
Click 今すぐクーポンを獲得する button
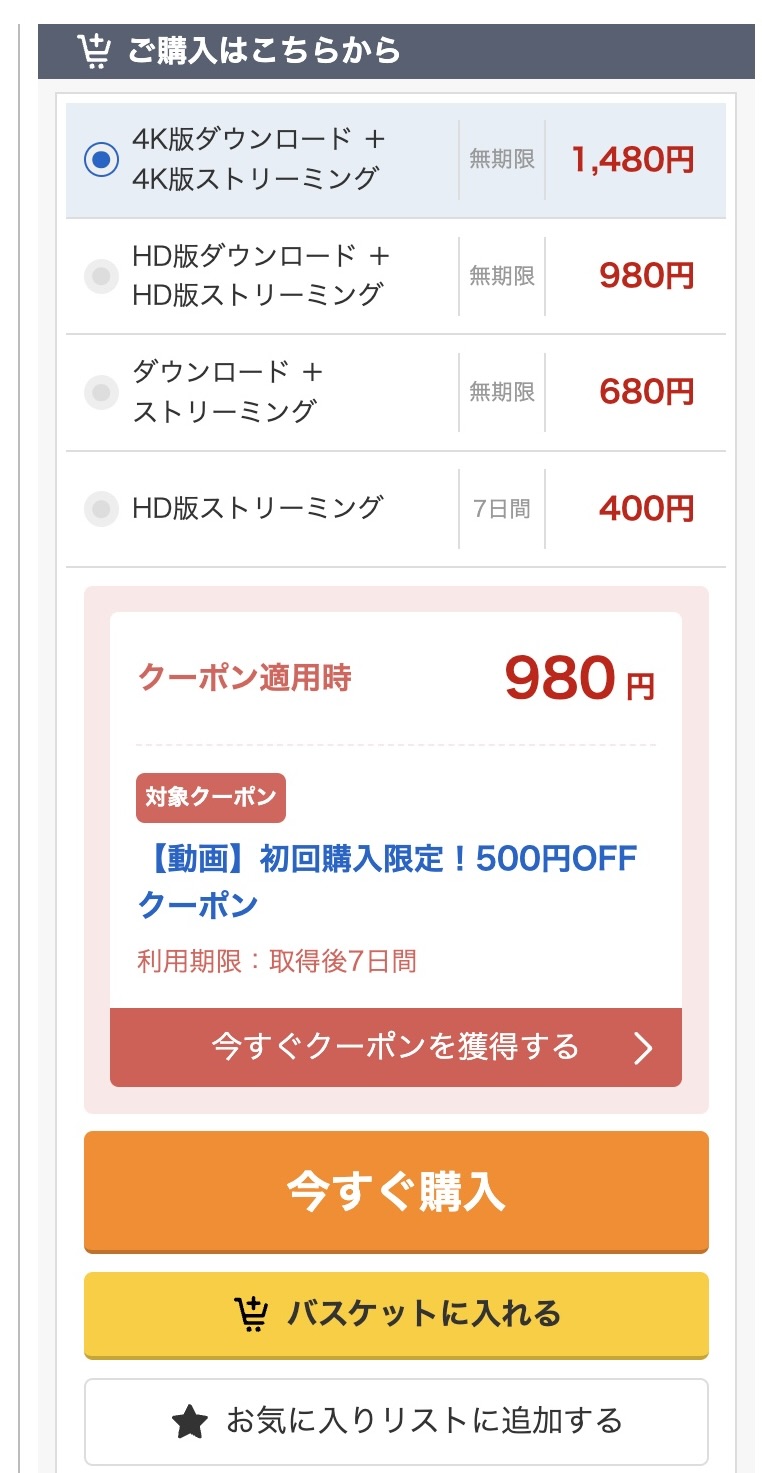point(396,1047)
